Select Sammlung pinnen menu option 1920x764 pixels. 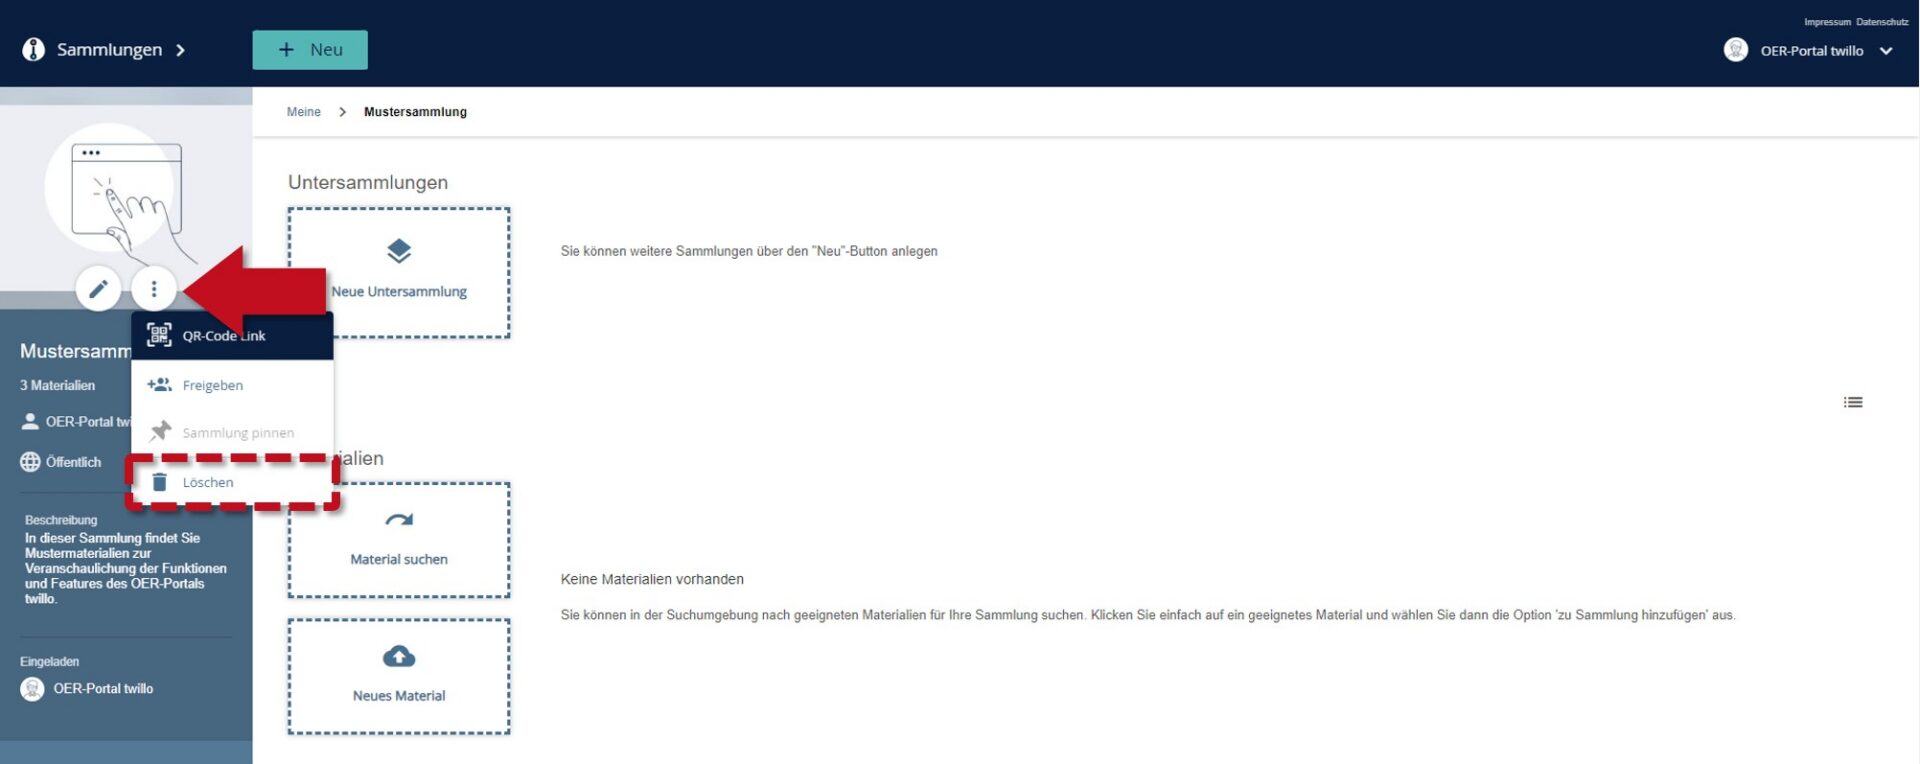(x=232, y=433)
